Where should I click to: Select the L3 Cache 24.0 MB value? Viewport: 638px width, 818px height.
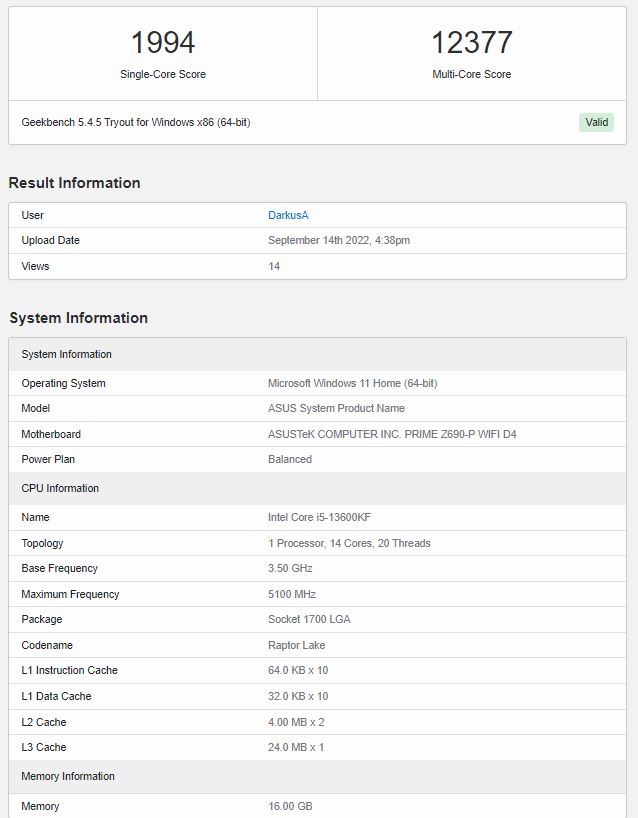click(296, 747)
